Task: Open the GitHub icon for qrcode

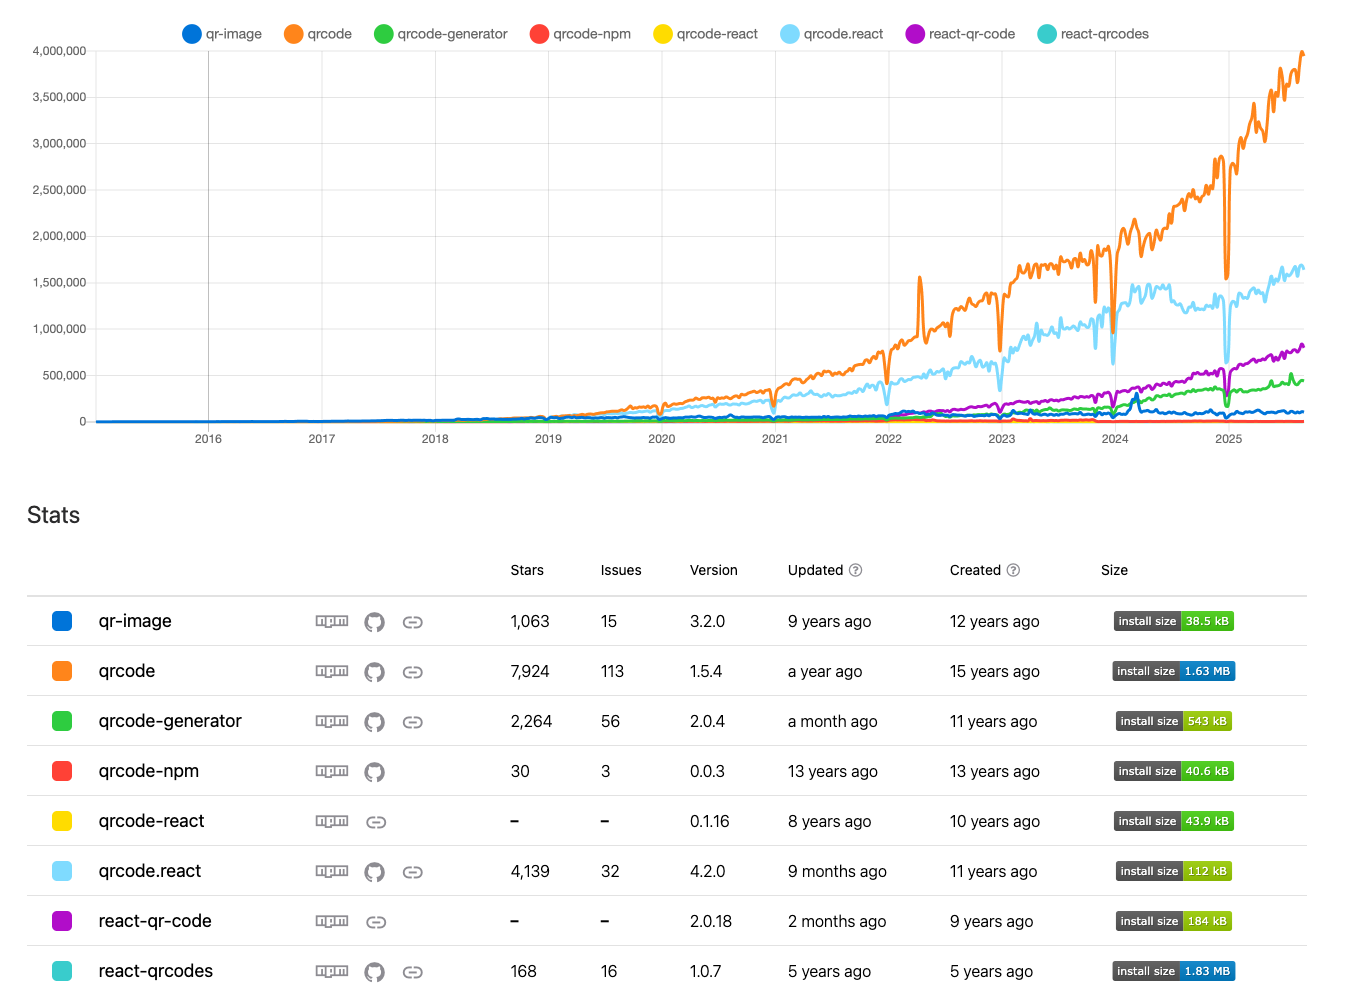Action: coord(374,672)
